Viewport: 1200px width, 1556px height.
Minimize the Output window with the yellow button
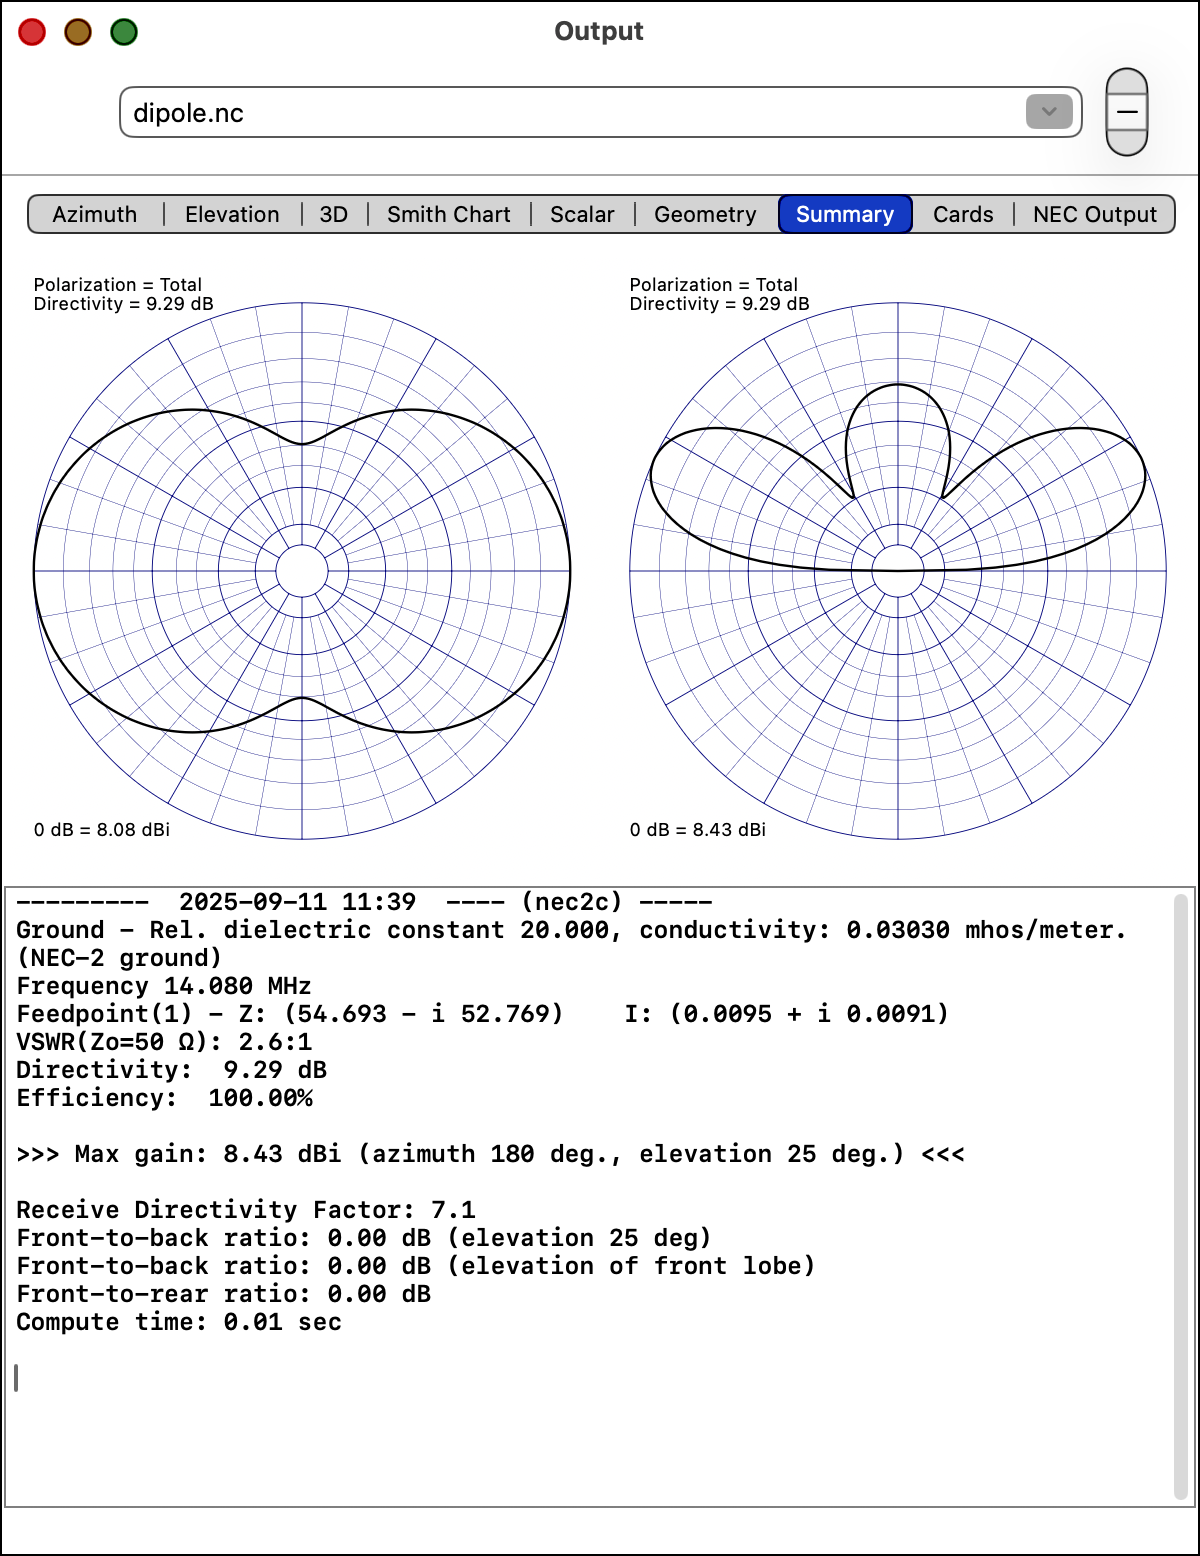click(x=78, y=32)
